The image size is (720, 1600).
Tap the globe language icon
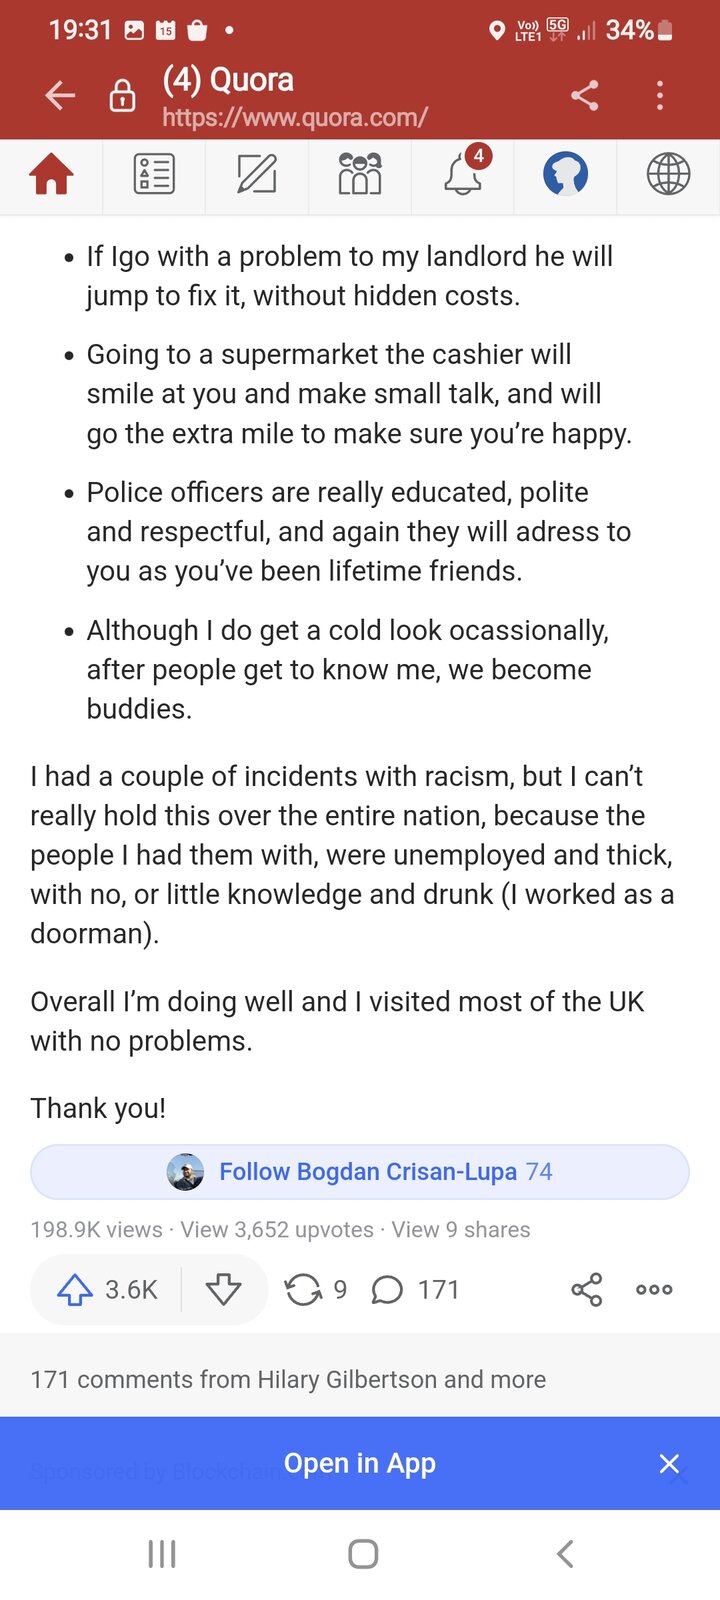coord(668,175)
